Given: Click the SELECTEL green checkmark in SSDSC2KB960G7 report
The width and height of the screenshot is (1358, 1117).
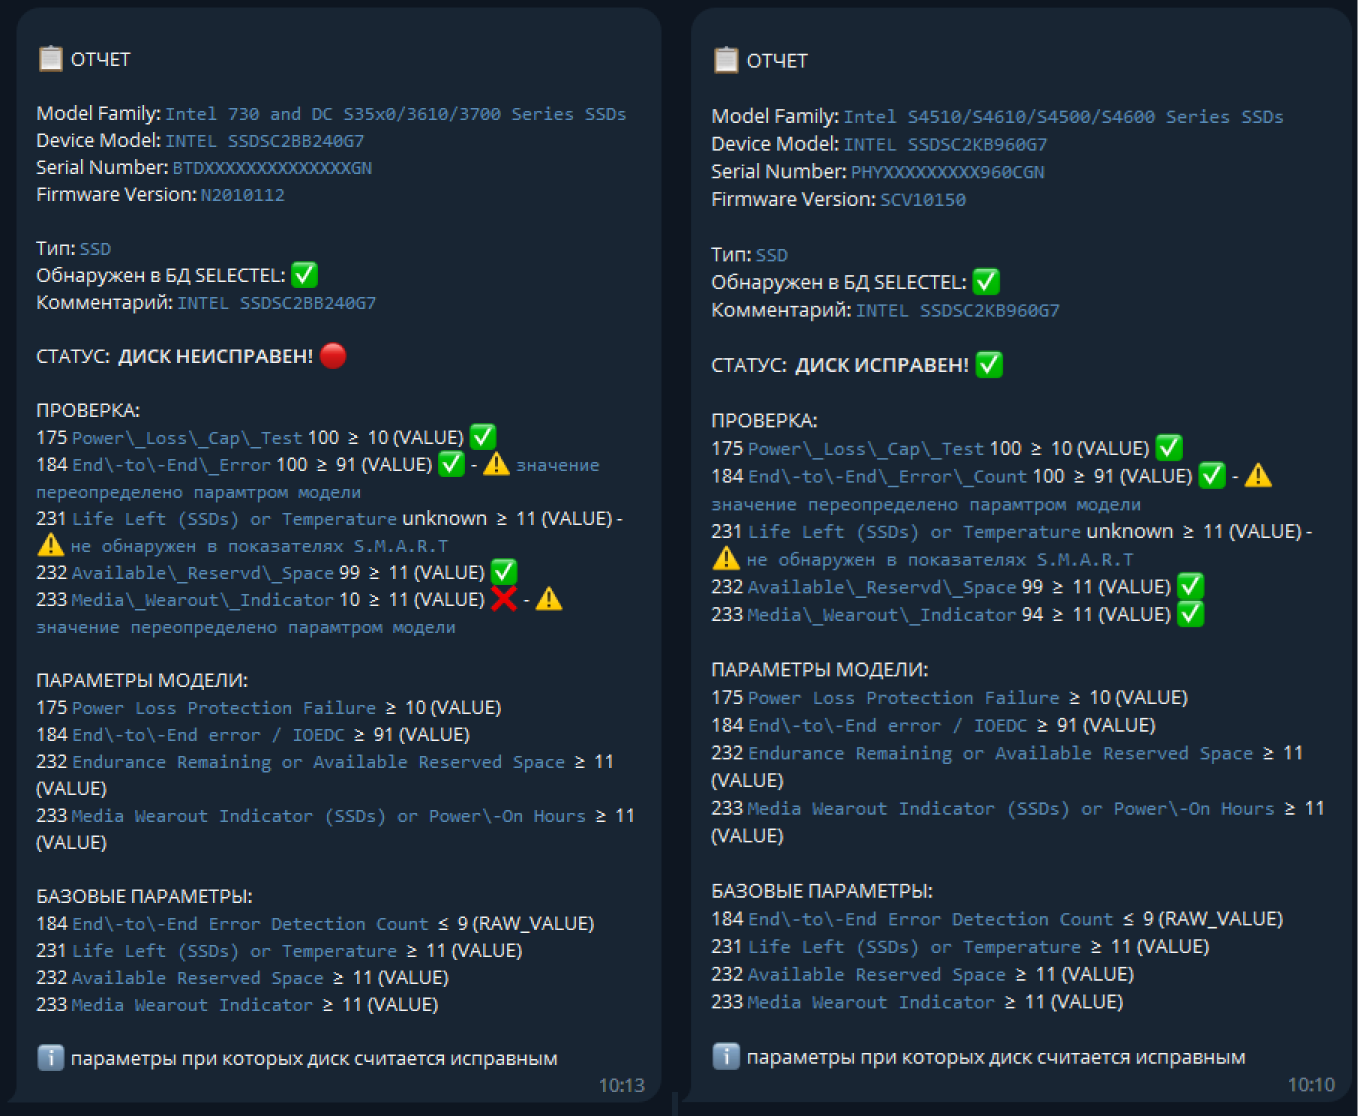Looking at the screenshot, I should point(986,282).
